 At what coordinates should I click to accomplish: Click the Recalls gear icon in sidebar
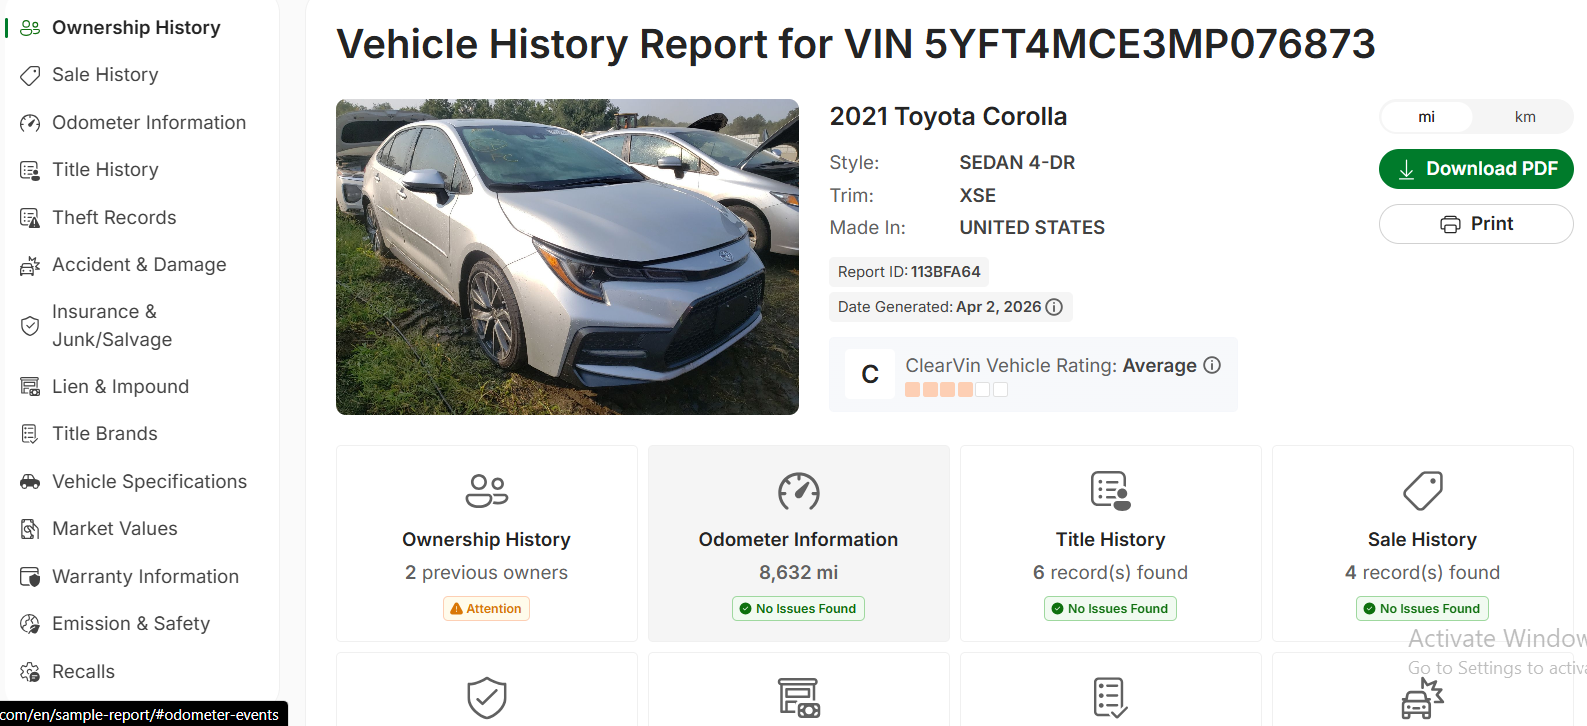click(30, 672)
